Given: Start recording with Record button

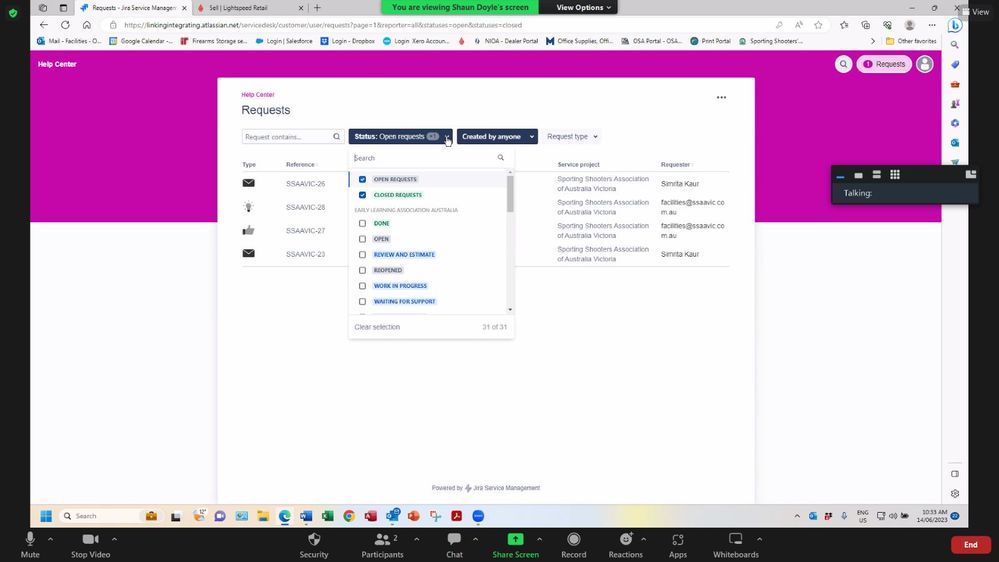Looking at the screenshot, I should click(573, 545).
